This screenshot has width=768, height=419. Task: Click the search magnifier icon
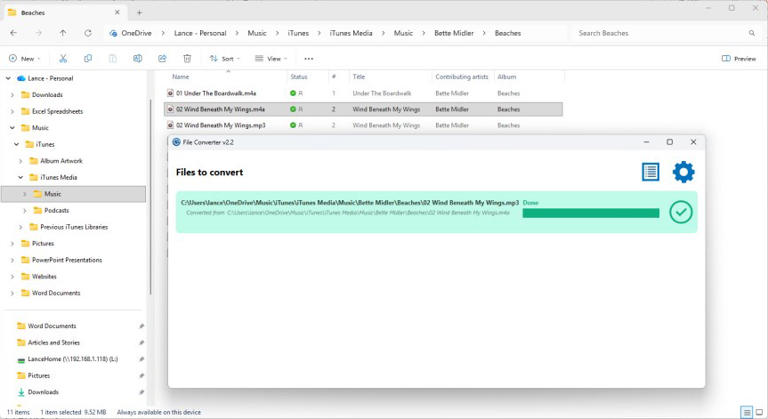tap(752, 33)
